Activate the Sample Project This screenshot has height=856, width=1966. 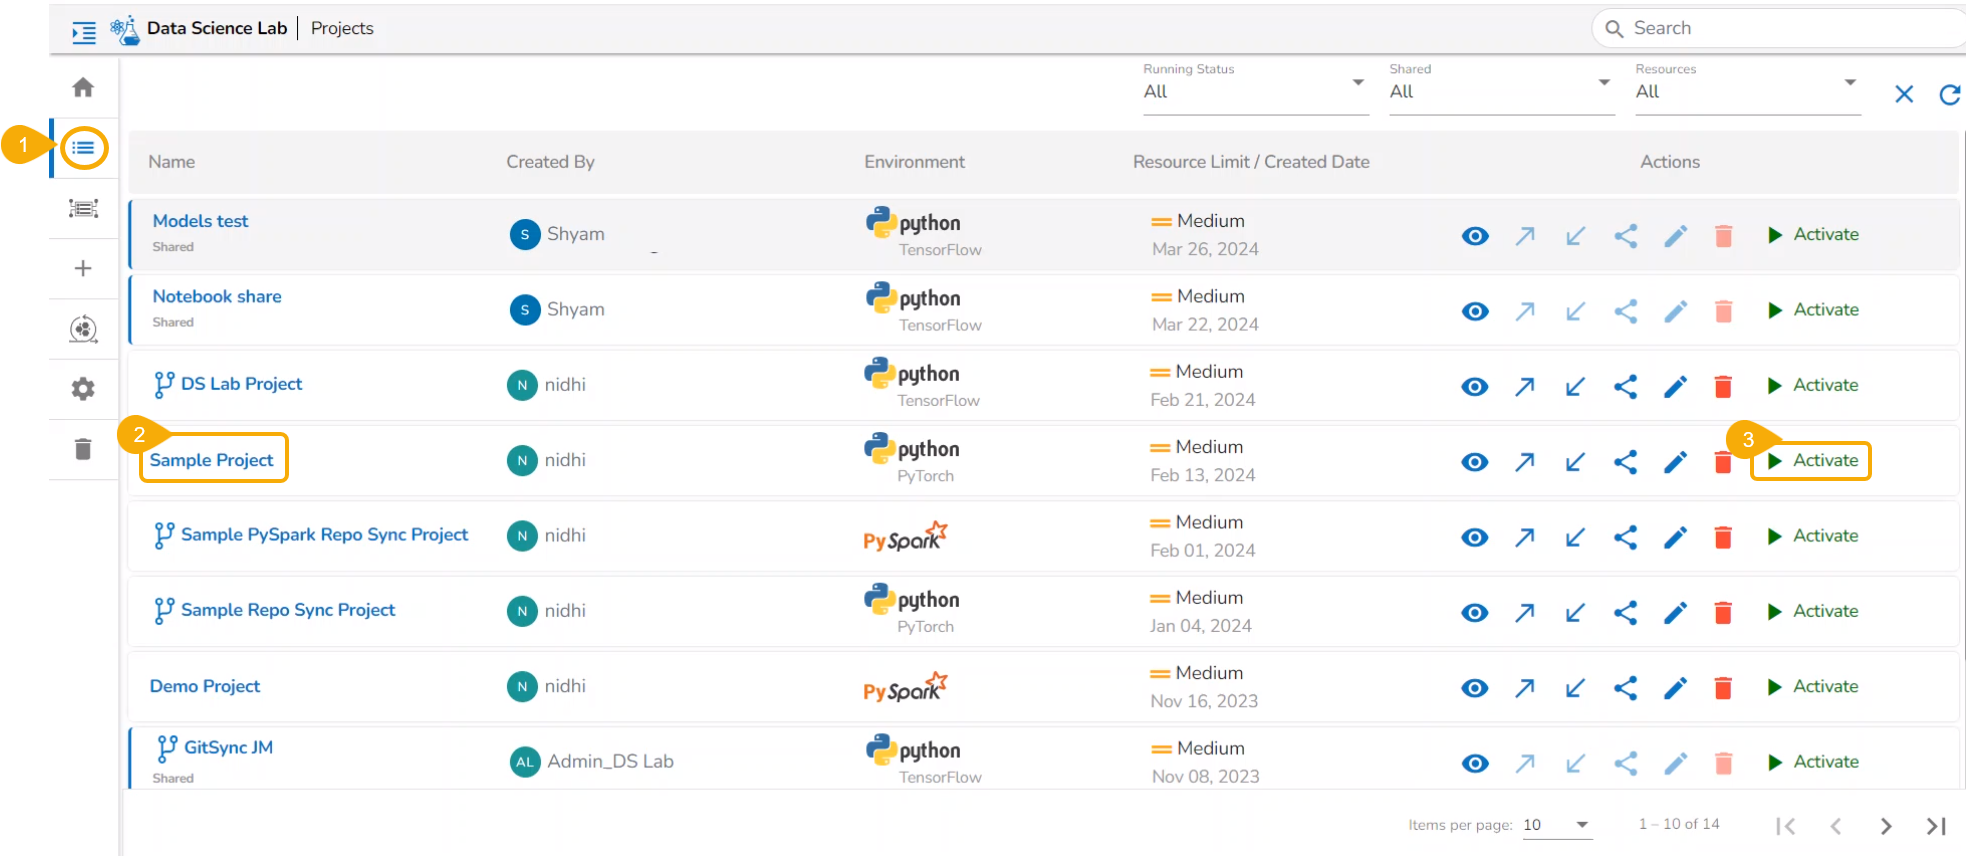[x=1812, y=461]
